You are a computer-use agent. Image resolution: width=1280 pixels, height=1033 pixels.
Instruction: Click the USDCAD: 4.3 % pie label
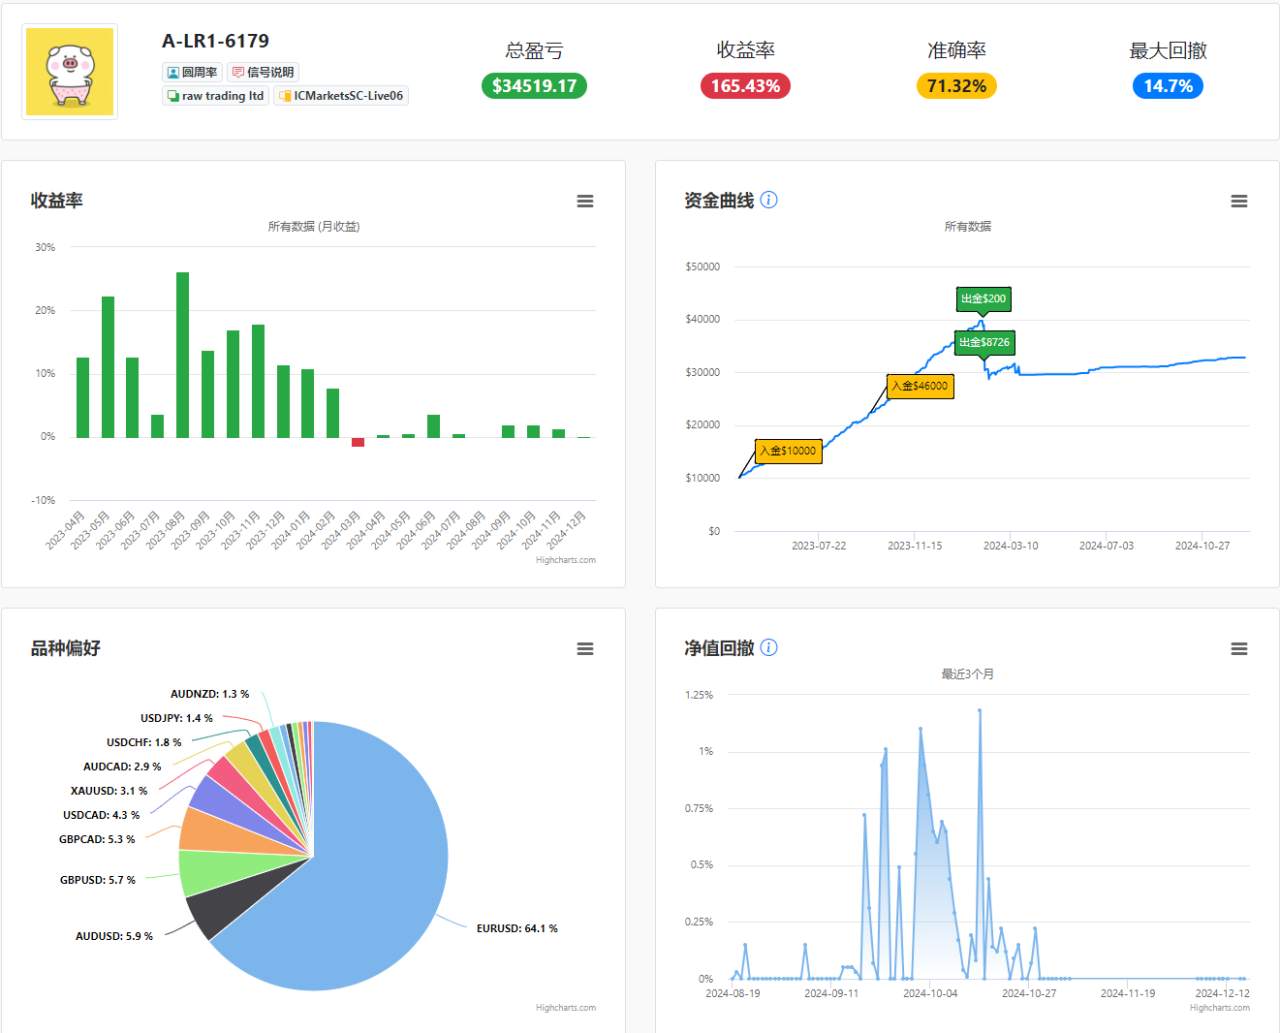(102, 816)
